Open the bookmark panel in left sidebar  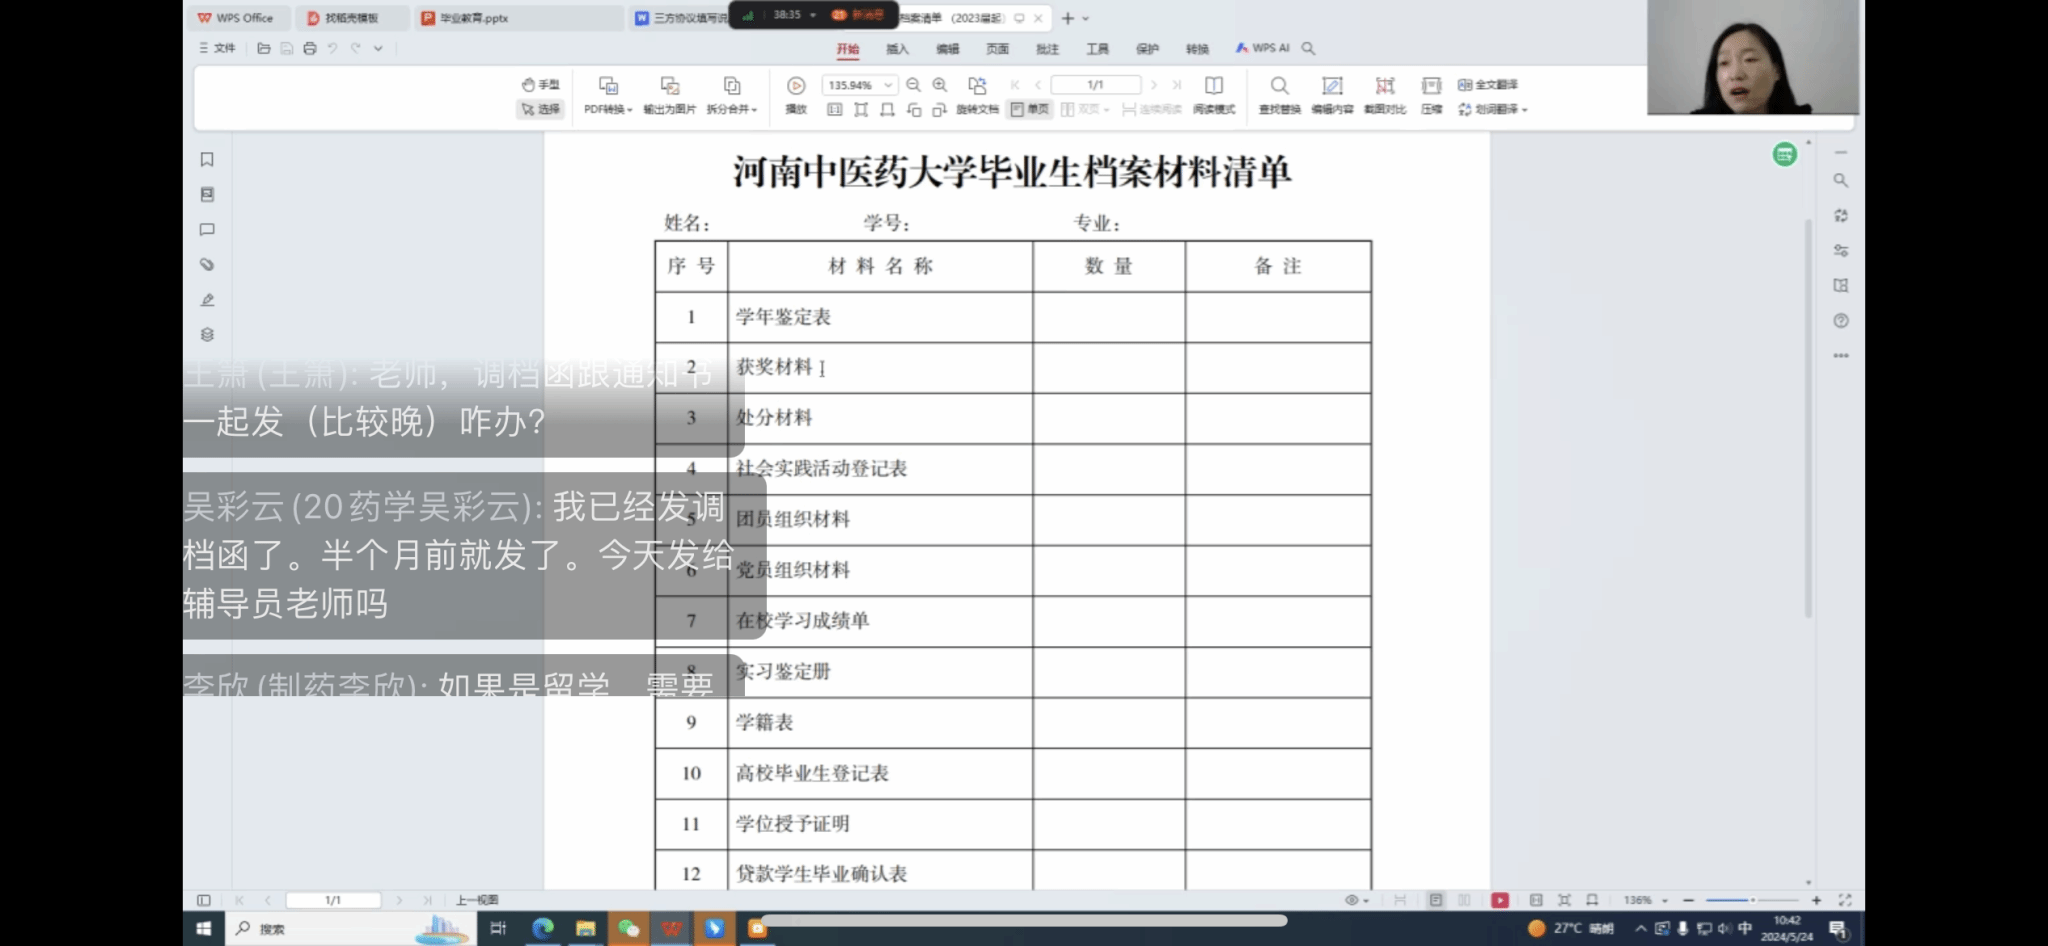click(207, 160)
